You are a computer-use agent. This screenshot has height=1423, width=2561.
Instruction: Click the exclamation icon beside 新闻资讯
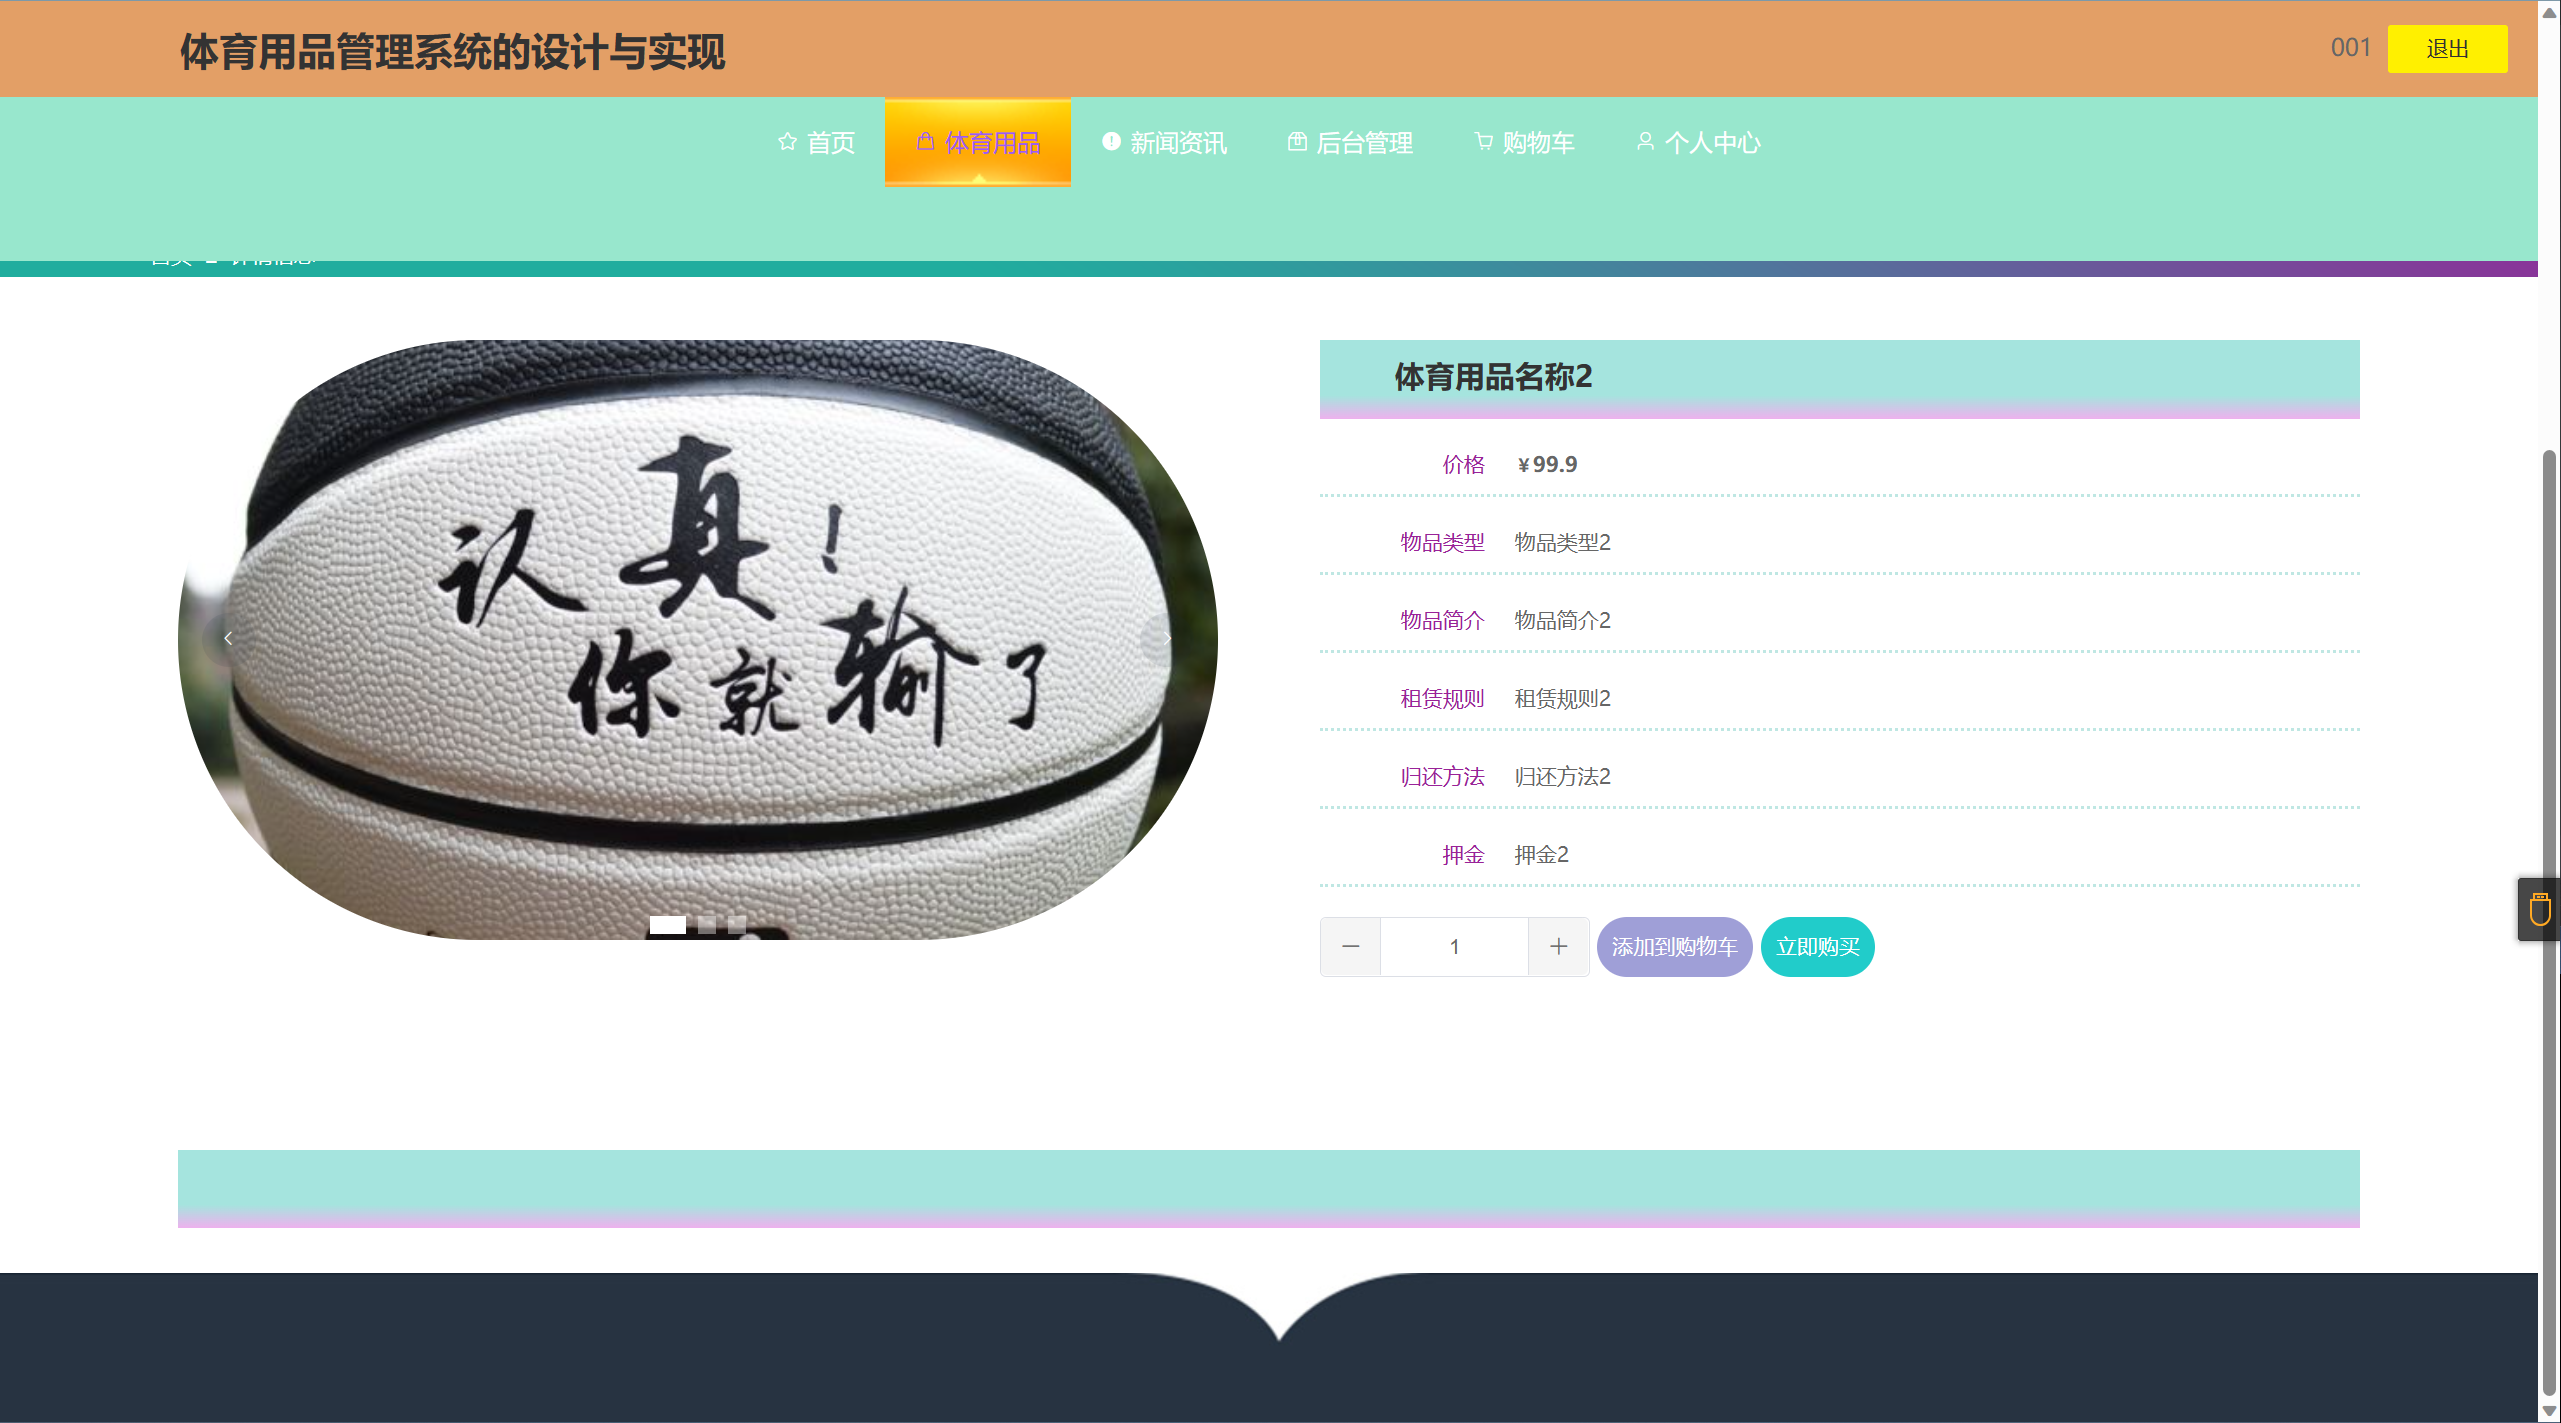click(1111, 141)
